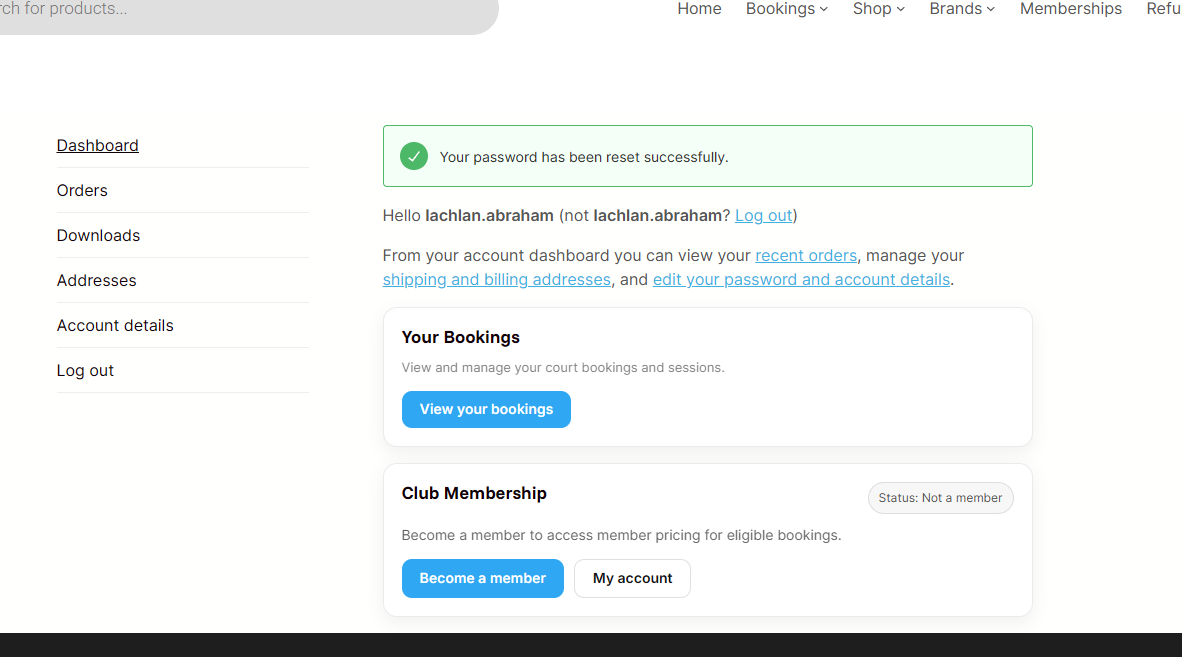Click the inline Log out link

click(x=763, y=215)
